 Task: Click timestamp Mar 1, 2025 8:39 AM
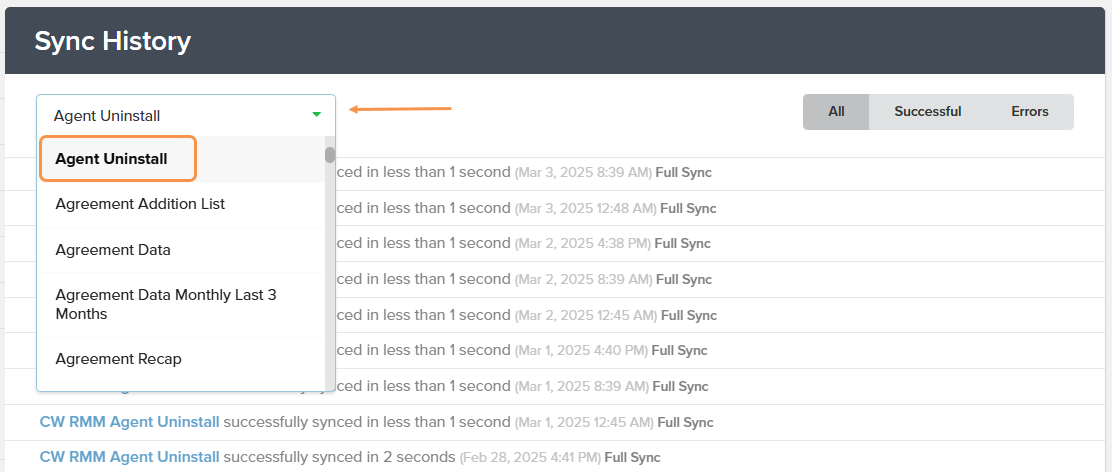[582, 387]
